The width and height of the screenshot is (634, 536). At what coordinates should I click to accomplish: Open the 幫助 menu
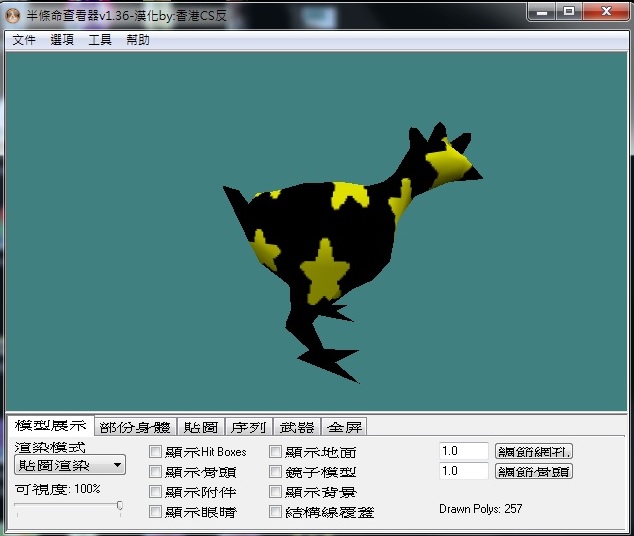tap(138, 40)
